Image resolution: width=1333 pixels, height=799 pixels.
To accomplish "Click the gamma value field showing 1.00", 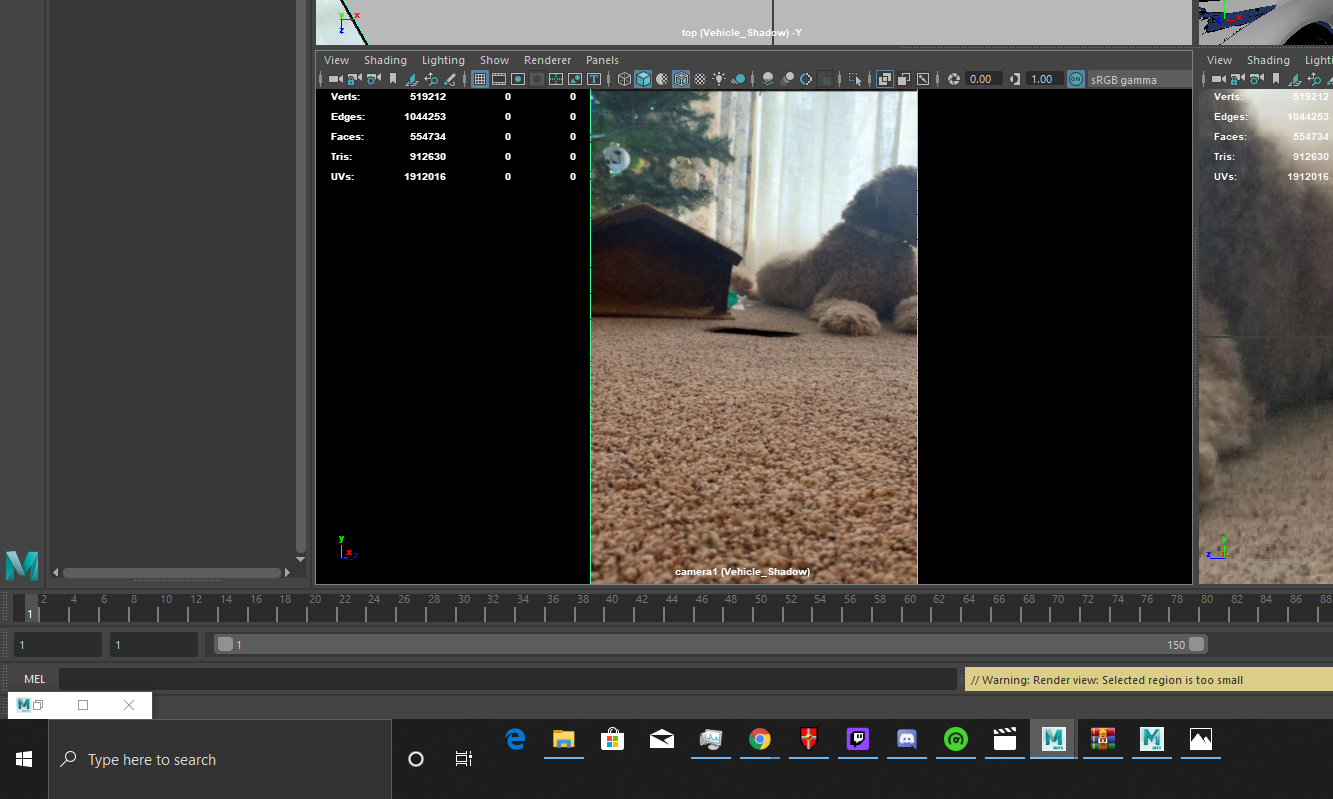I will pyautogui.click(x=1043, y=79).
